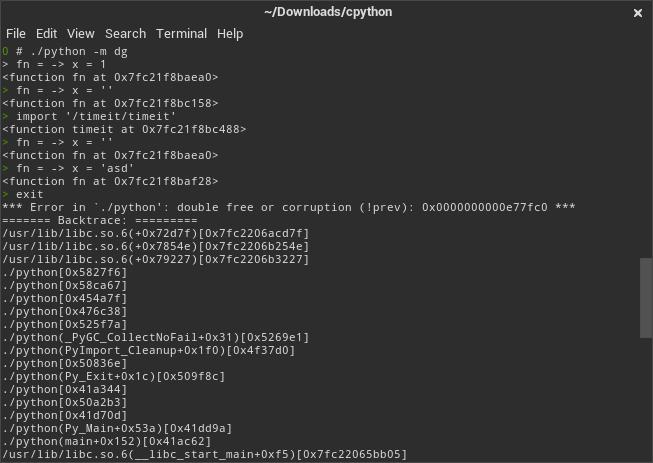Close the terminal window
Screen dimensions: 653x463
click(638, 13)
